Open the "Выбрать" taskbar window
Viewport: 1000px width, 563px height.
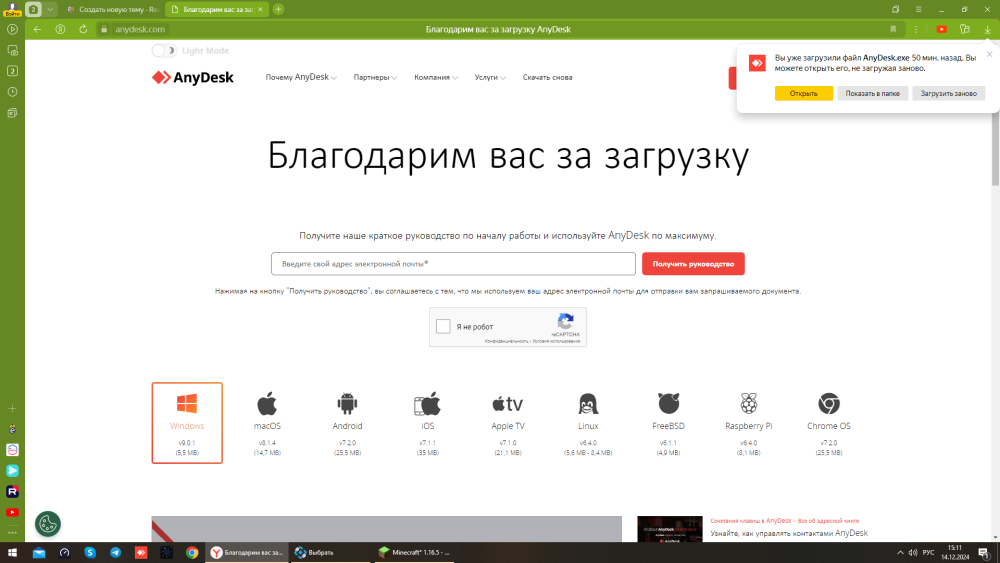pos(329,553)
